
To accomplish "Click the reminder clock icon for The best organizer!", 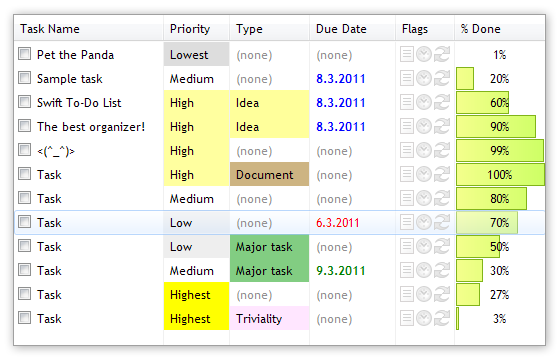I will (x=424, y=126).
